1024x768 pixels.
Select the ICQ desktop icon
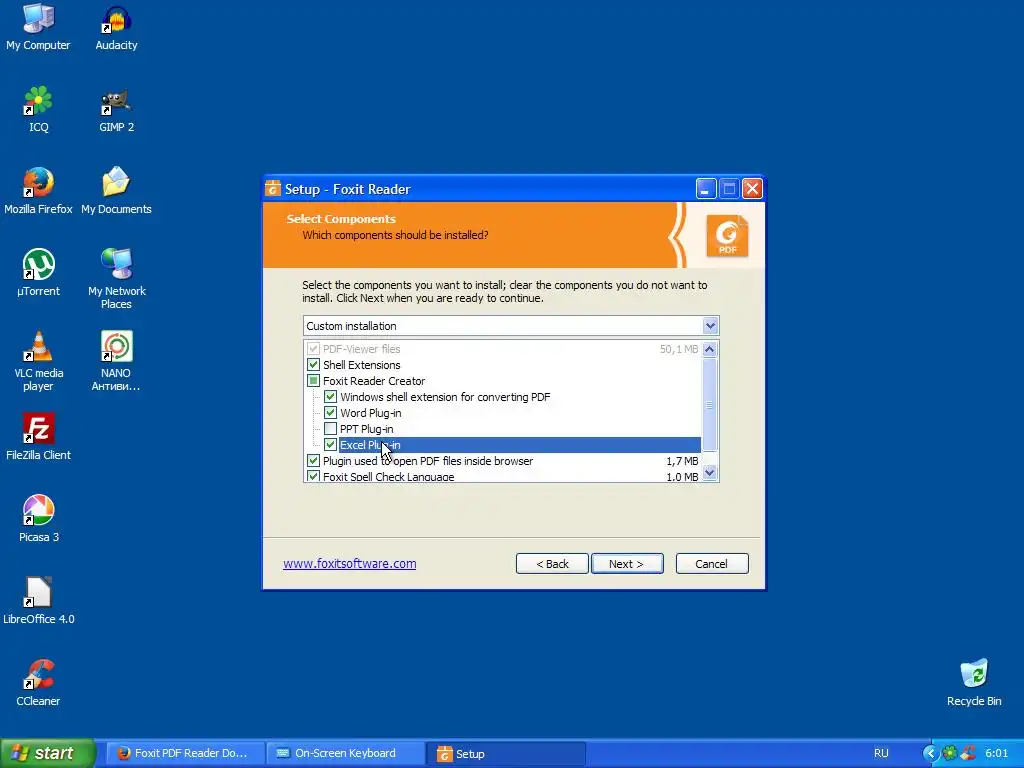point(39,110)
